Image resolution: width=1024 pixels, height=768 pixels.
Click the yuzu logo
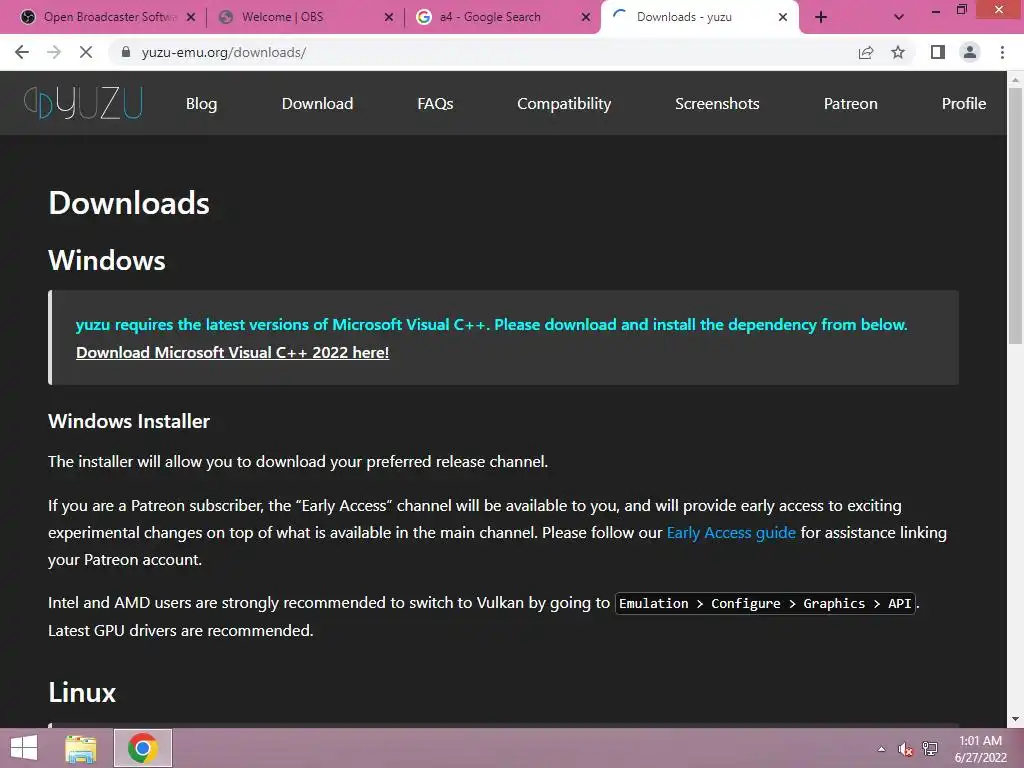click(83, 103)
